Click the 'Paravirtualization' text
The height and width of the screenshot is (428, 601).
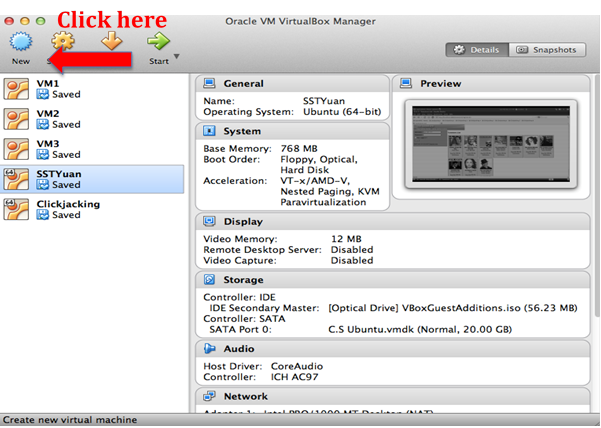323,202
